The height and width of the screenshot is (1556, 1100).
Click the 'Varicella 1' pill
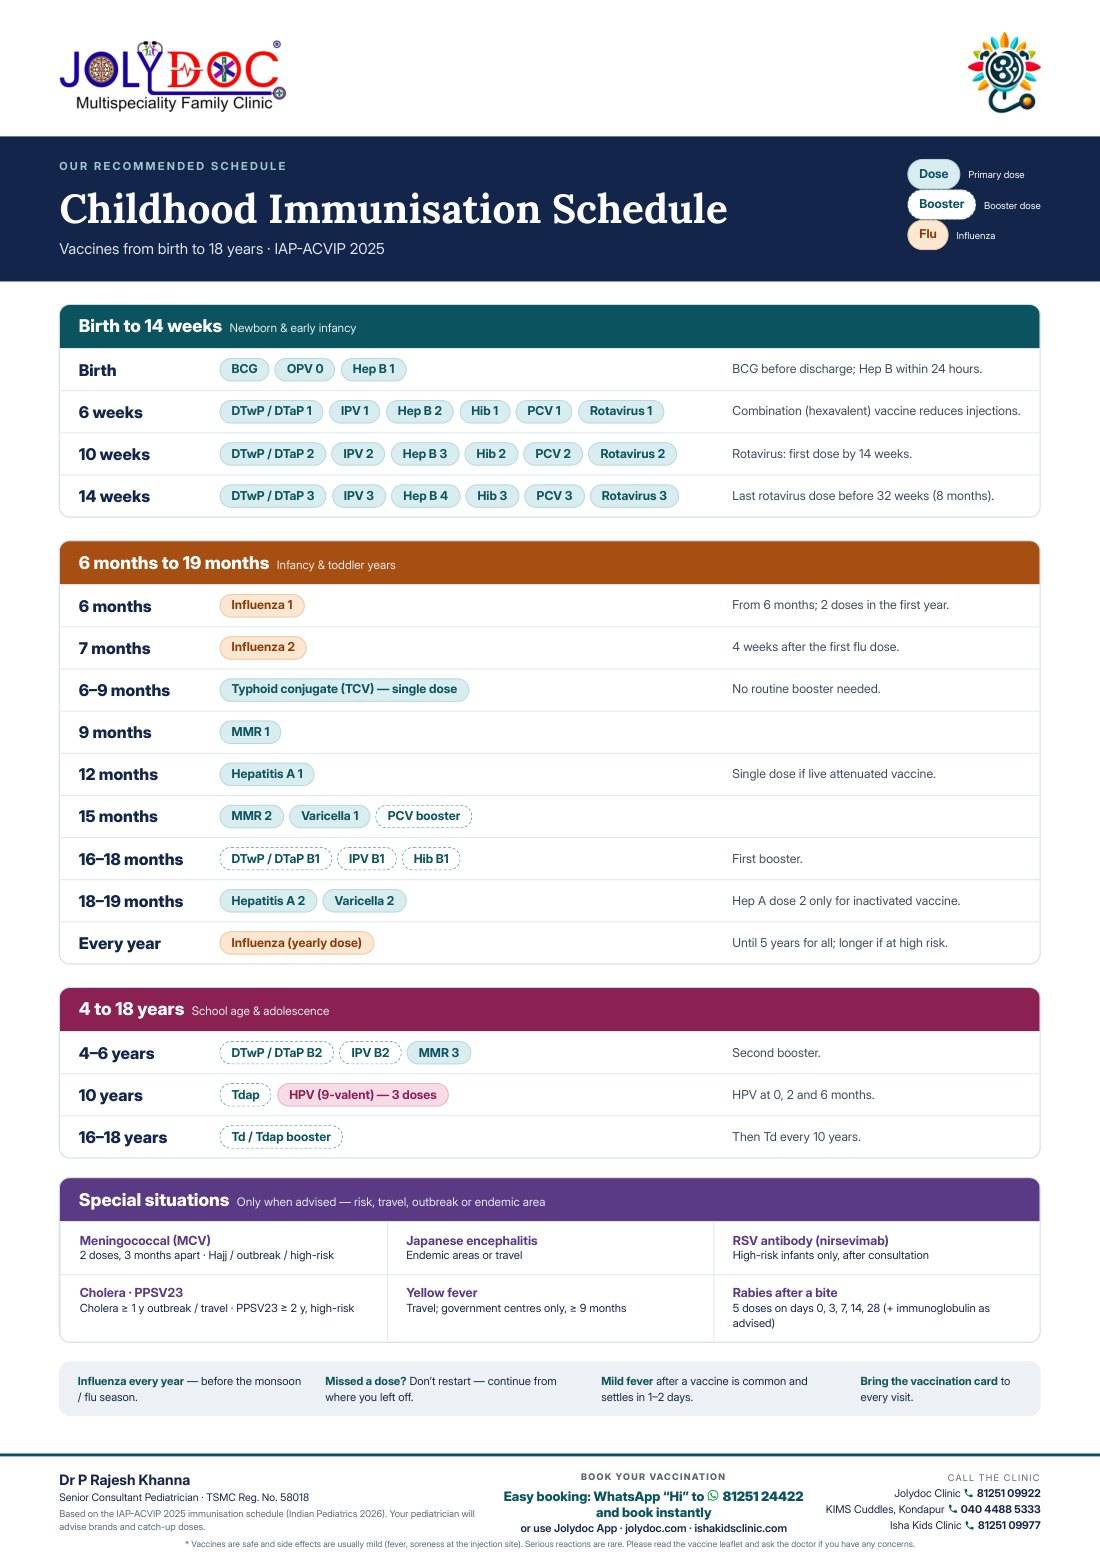tap(330, 816)
